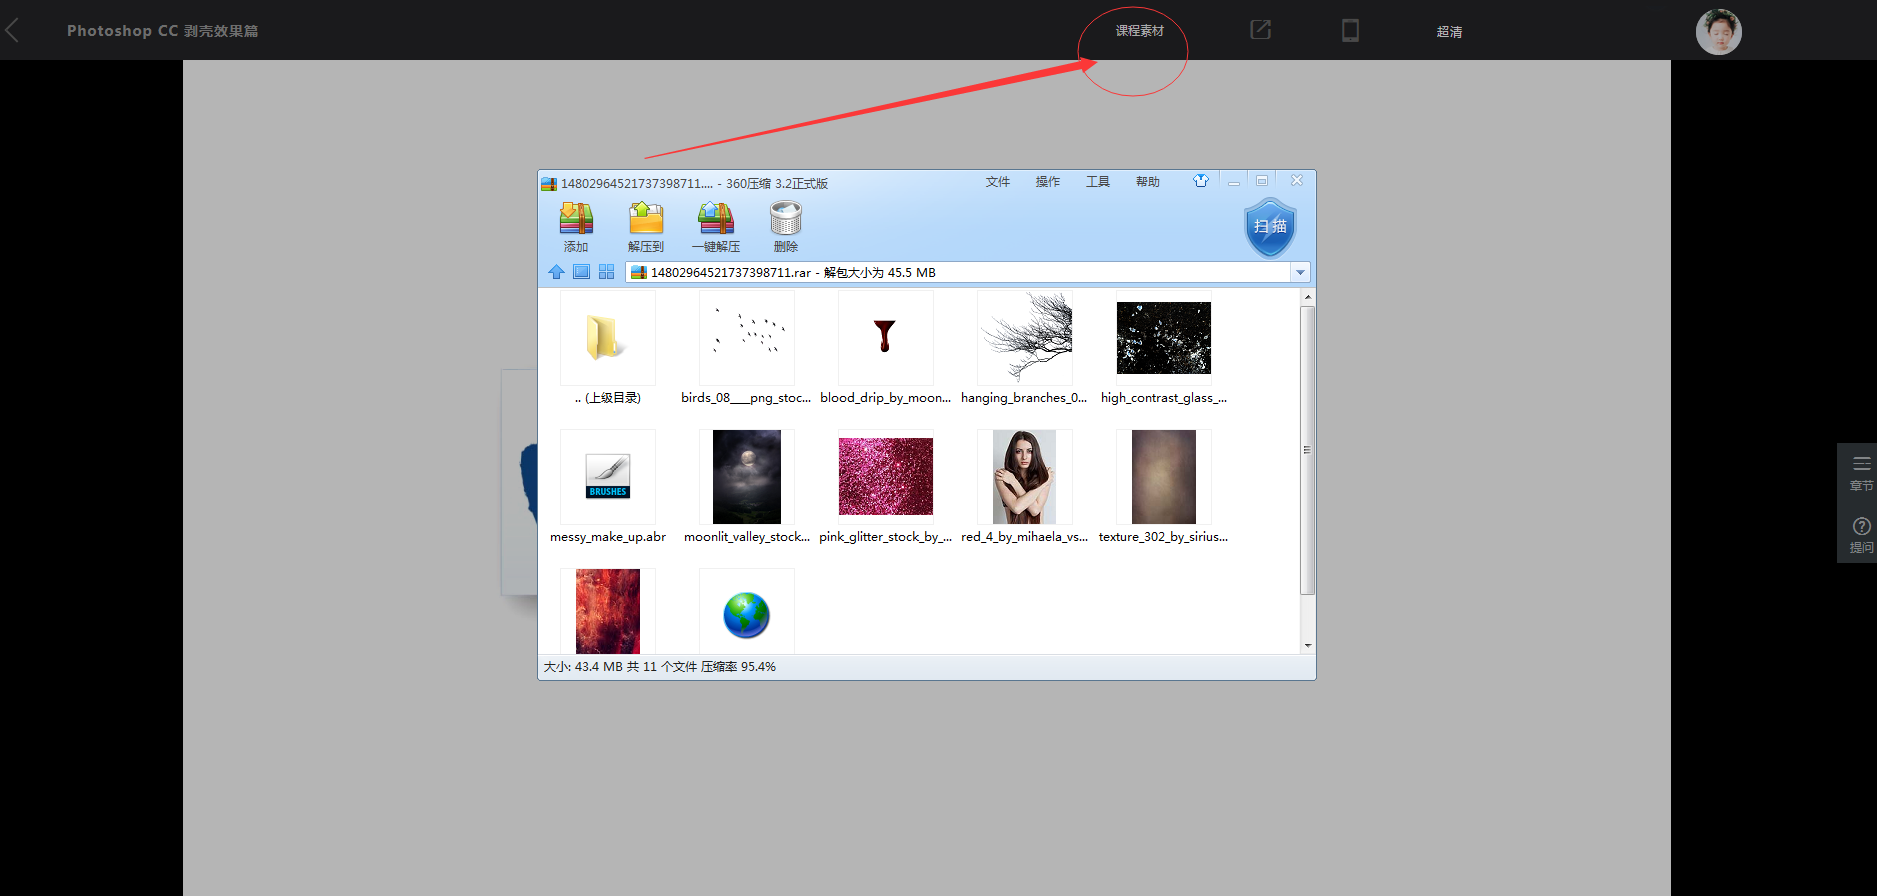Image resolution: width=1877 pixels, height=896 pixels.
Task: Change video quality via 超清
Action: [x=1449, y=32]
